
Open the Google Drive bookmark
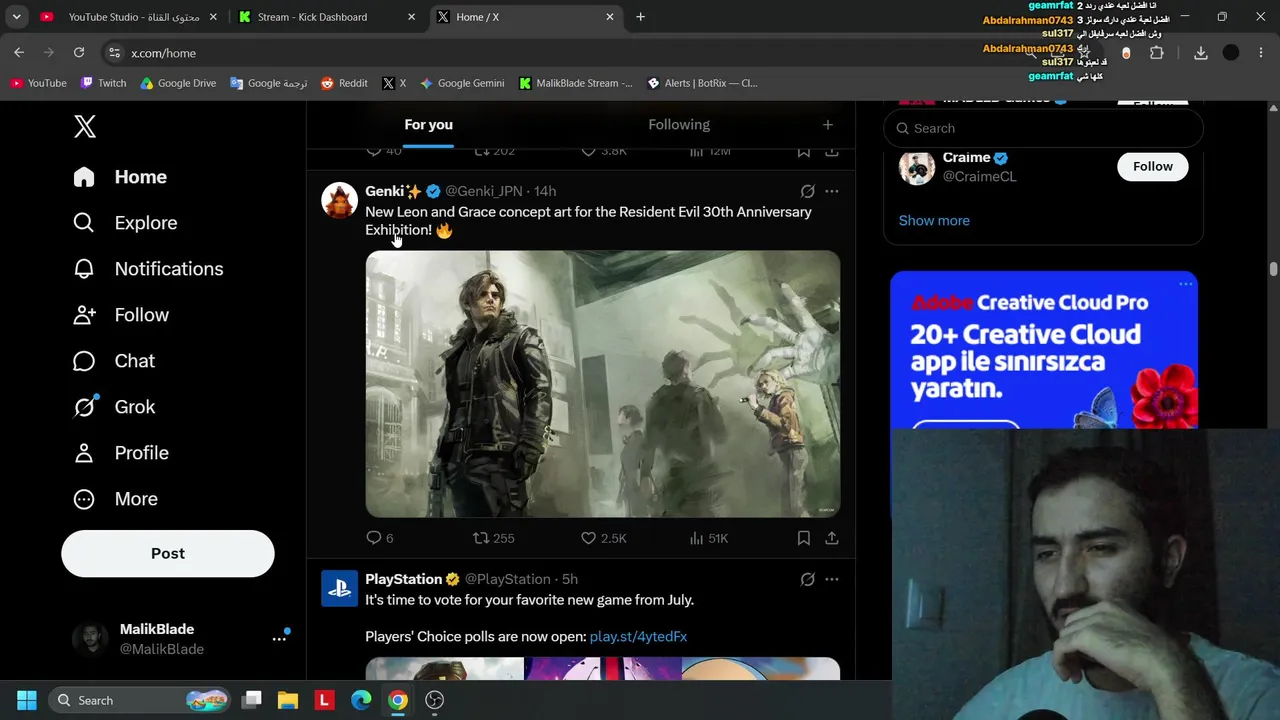[178, 83]
